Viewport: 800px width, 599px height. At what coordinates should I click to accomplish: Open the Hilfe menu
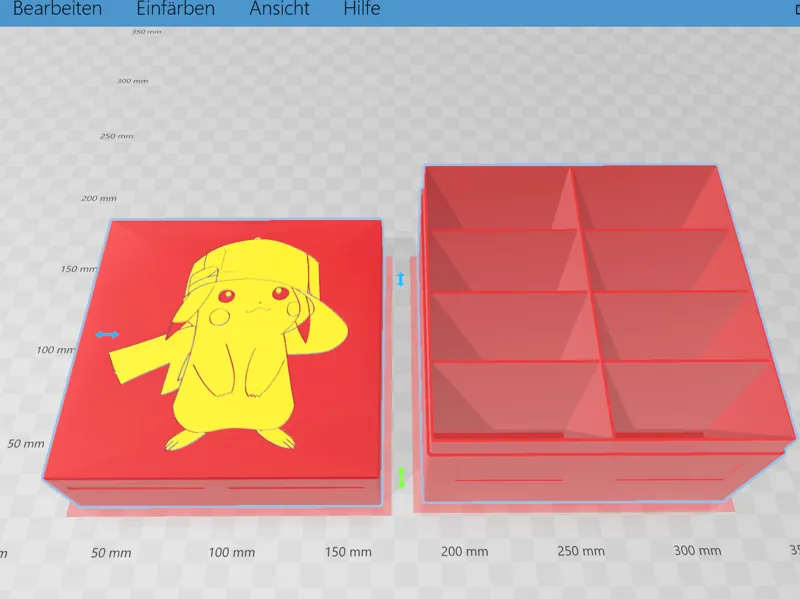[x=362, y=8]
